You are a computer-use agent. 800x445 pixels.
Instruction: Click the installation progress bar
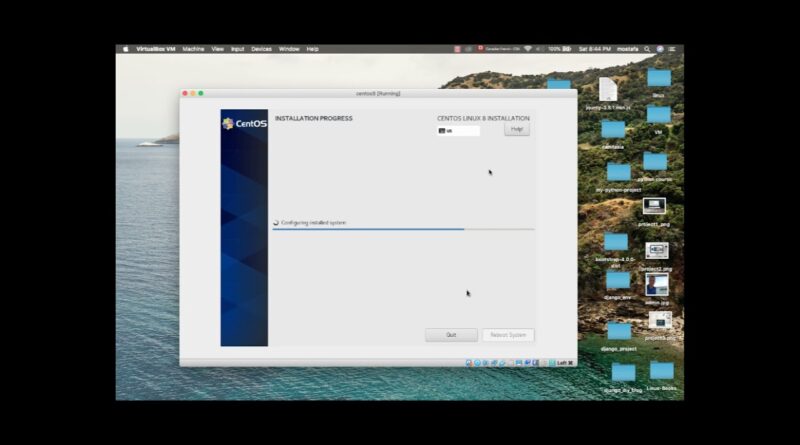point(403,230)
